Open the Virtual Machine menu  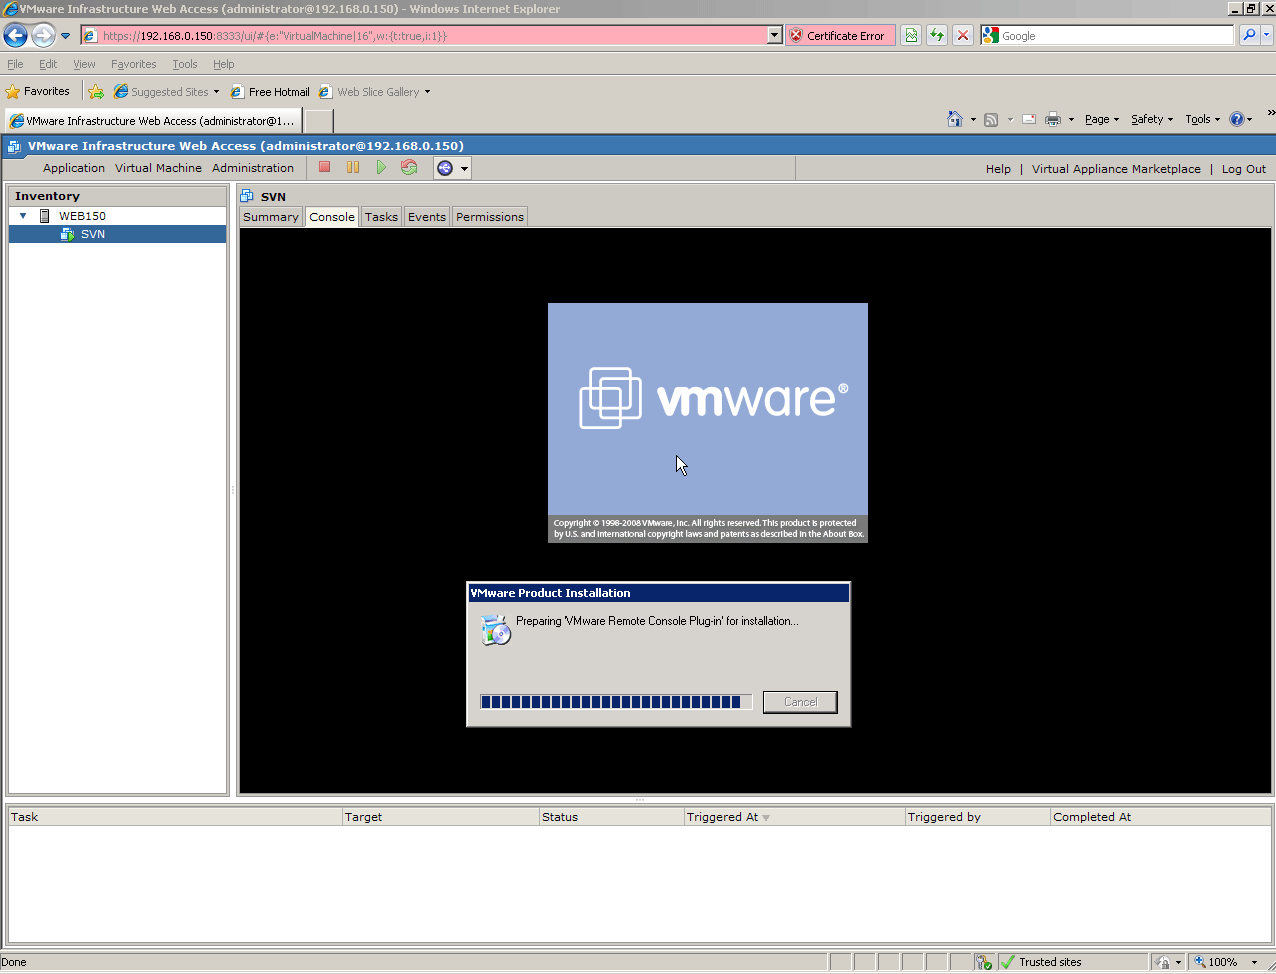click(158, 168)
